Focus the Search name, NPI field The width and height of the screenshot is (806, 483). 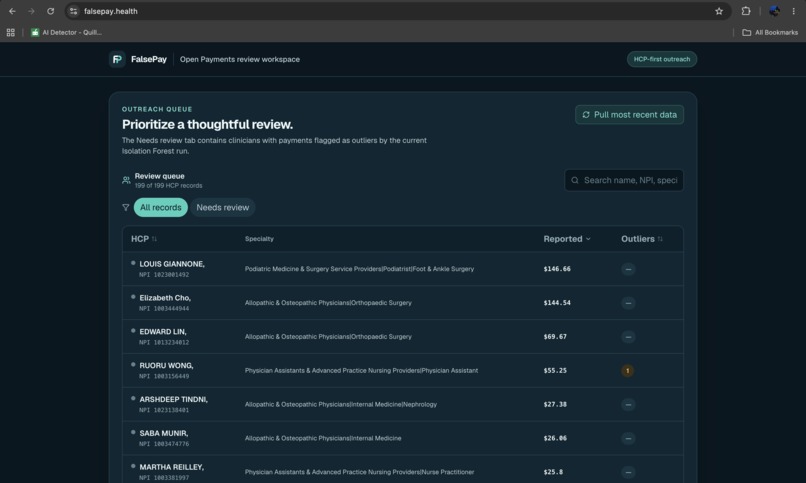[x=624, y=180]
